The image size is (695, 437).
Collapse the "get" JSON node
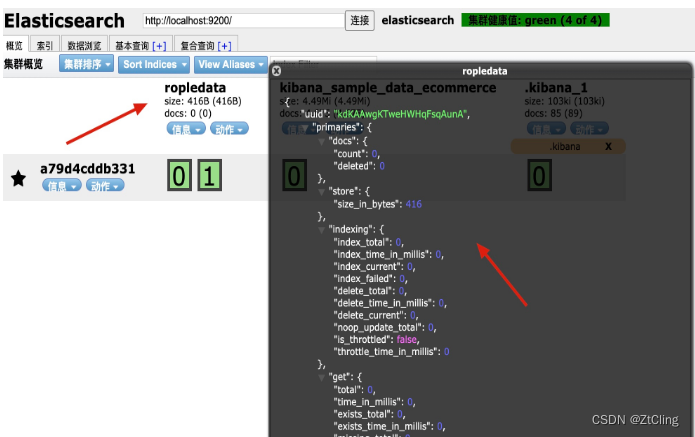coord(321,378)
